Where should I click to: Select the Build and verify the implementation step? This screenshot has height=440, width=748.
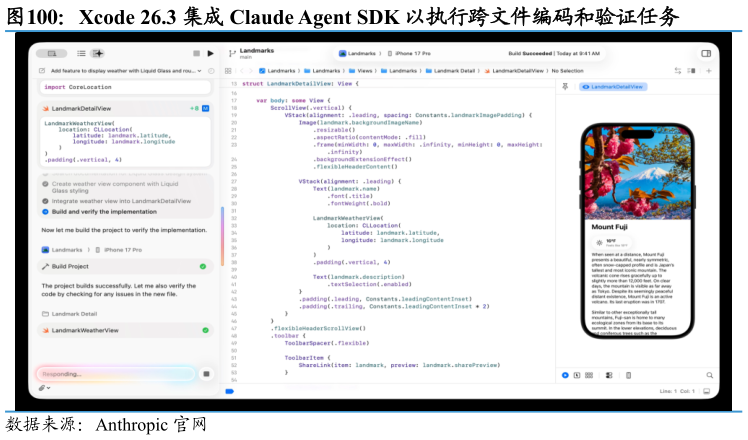(x=100, y=211)
